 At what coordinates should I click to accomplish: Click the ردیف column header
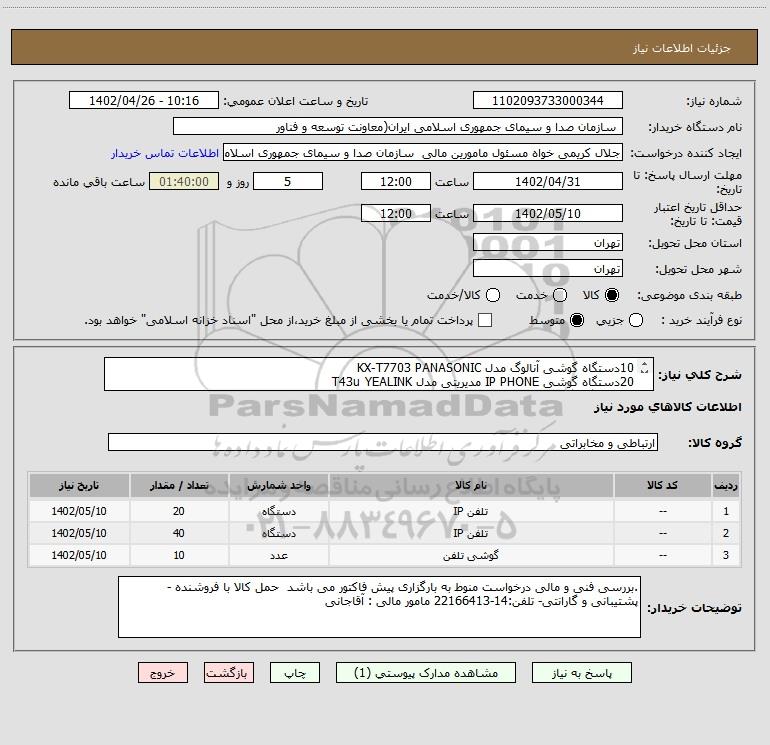726,486
